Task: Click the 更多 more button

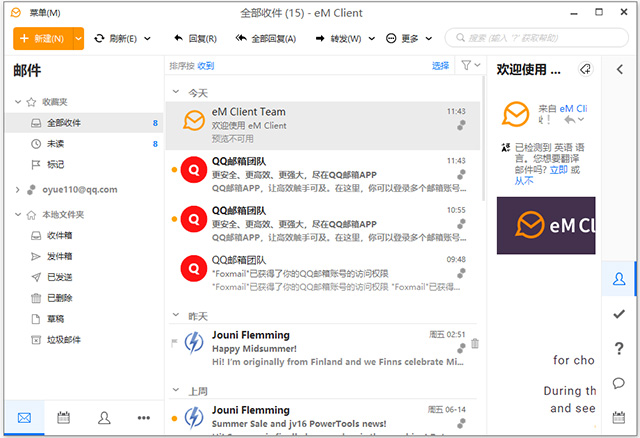Action: coord(402,38)
